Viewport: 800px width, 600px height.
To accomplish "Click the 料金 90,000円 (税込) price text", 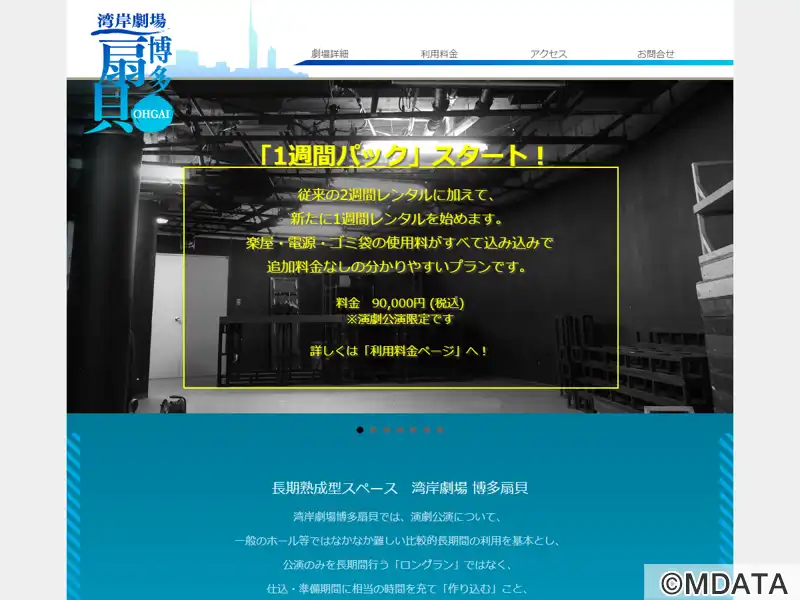I will pos(400,303).
